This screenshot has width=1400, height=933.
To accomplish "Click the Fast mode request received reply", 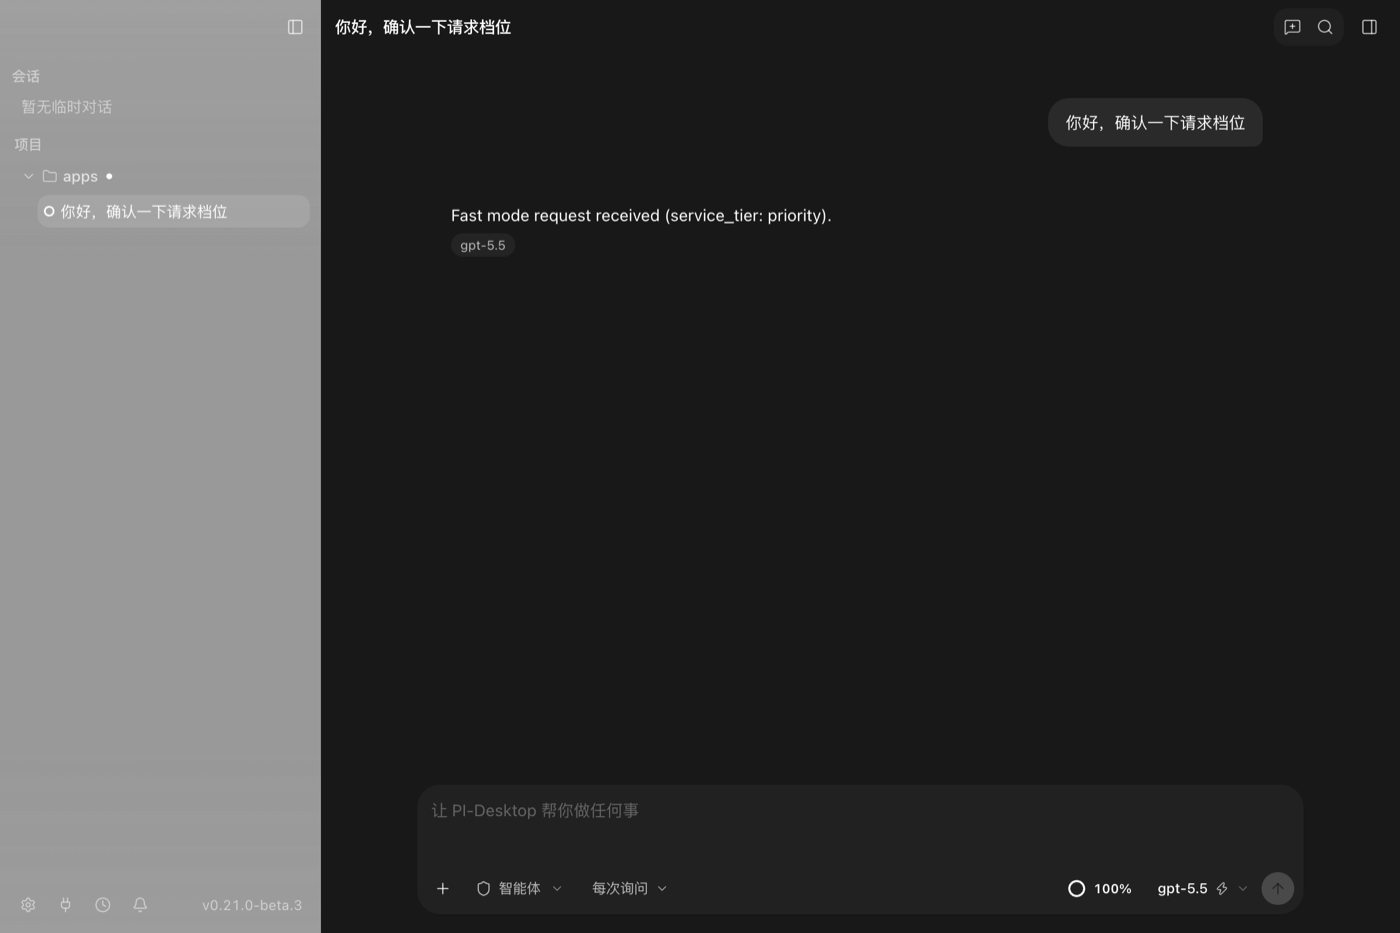I will (641, 215).
